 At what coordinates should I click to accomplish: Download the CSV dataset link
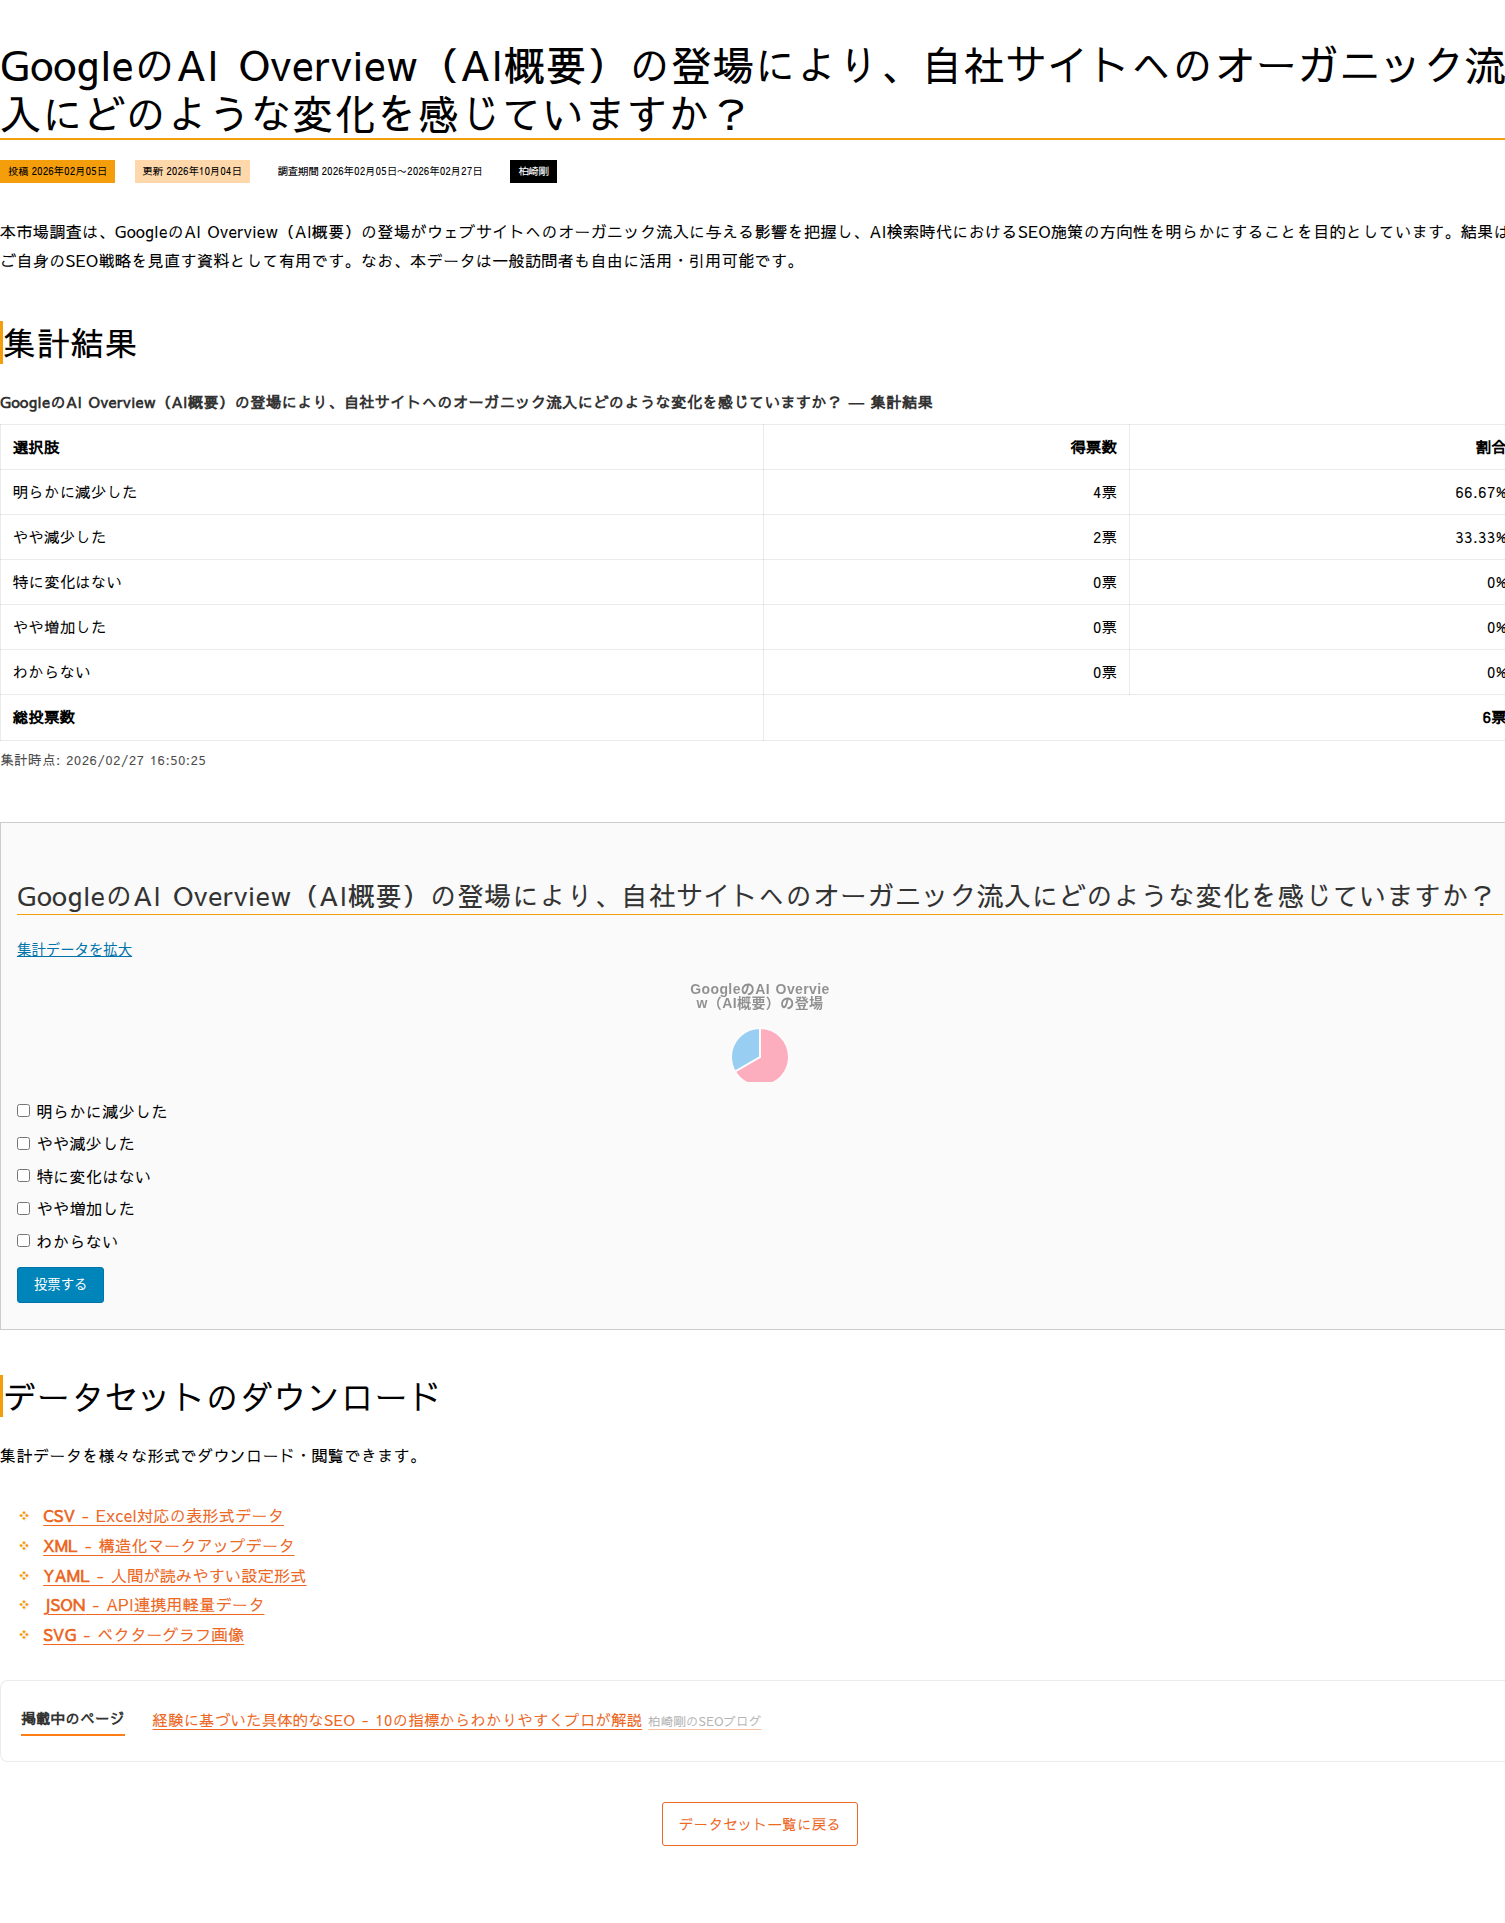[163, 1517]
